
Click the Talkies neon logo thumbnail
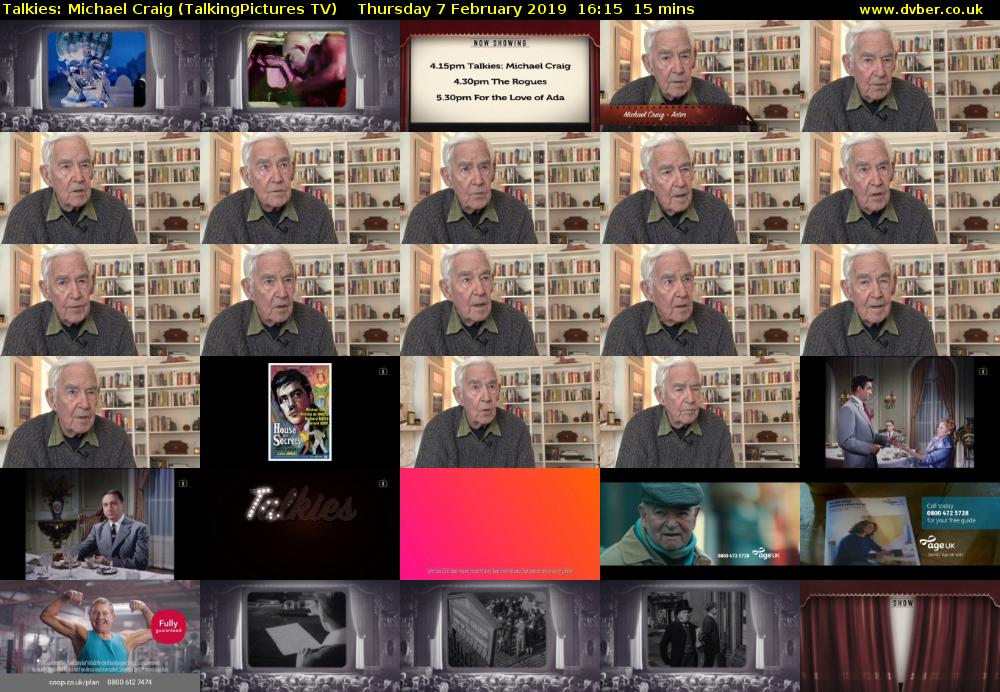coord(300,524)
